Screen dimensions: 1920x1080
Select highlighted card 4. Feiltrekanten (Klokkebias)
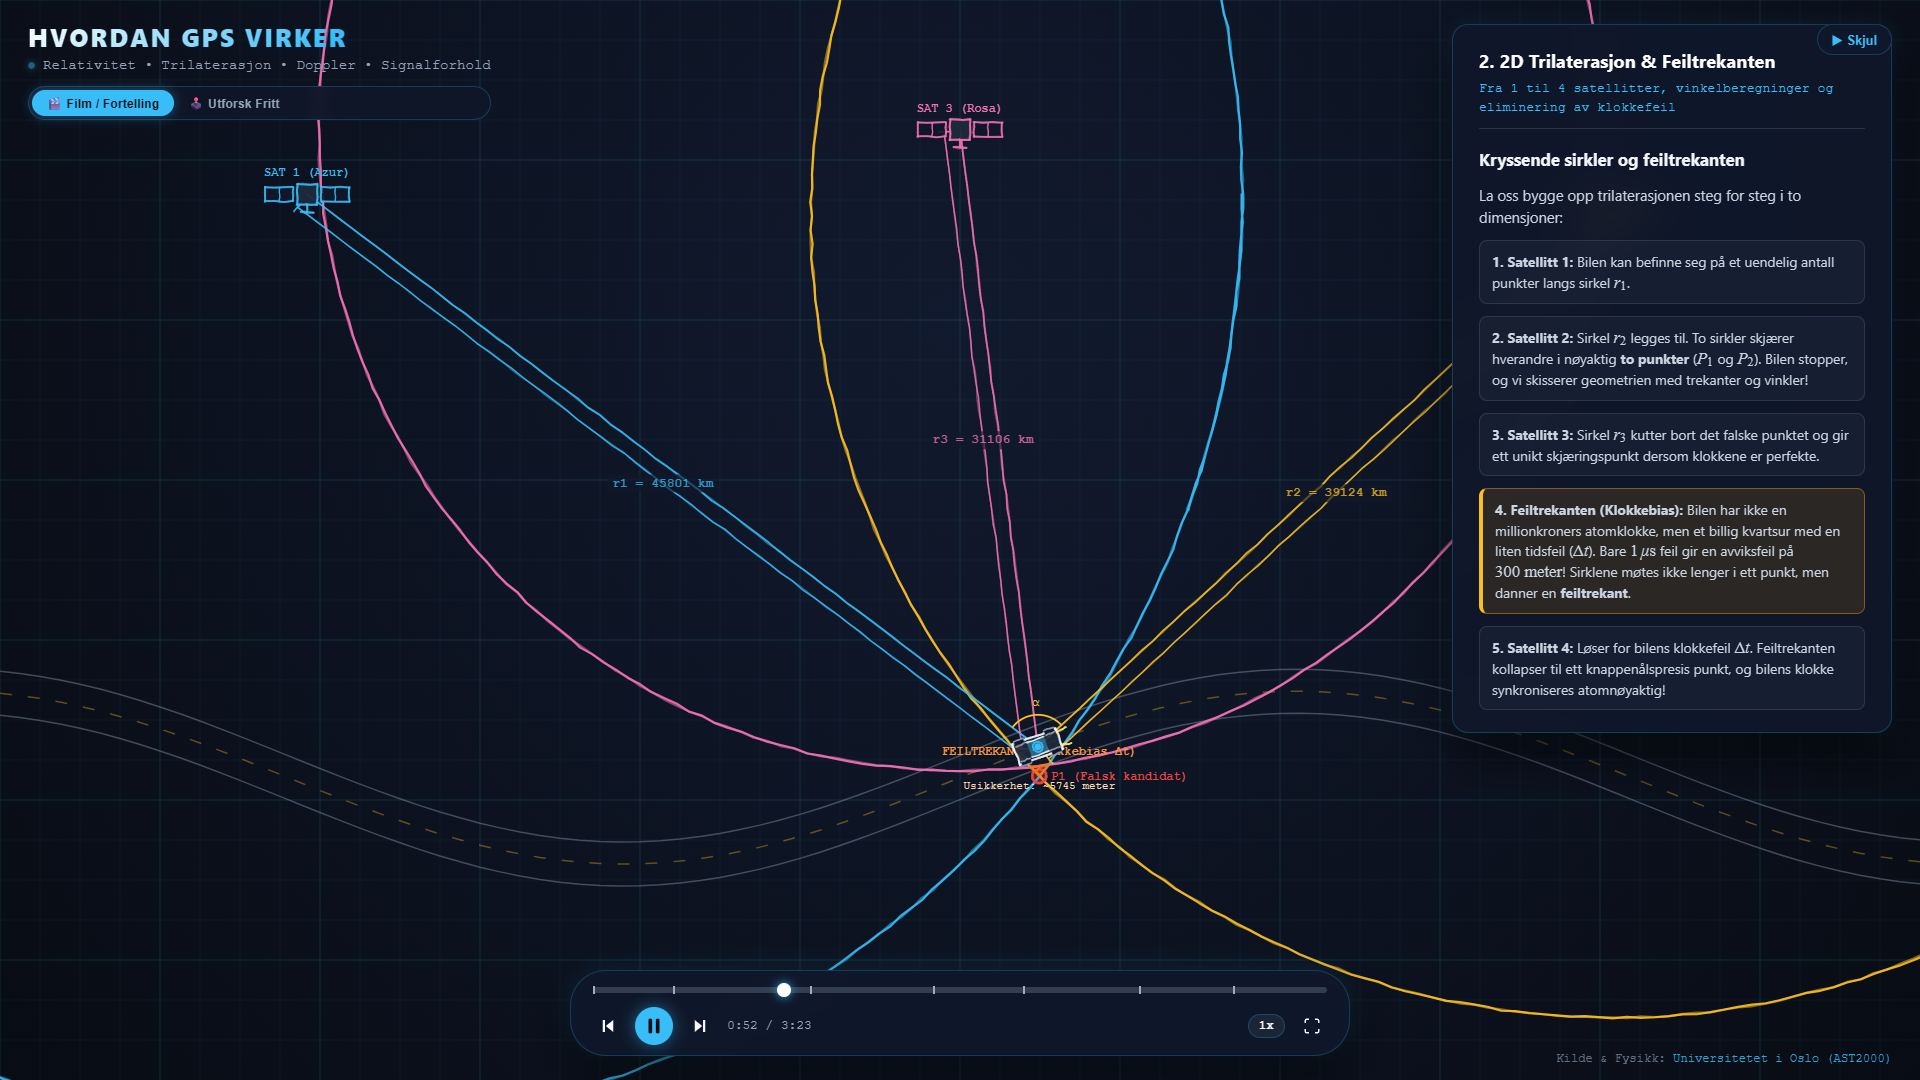1671,551
